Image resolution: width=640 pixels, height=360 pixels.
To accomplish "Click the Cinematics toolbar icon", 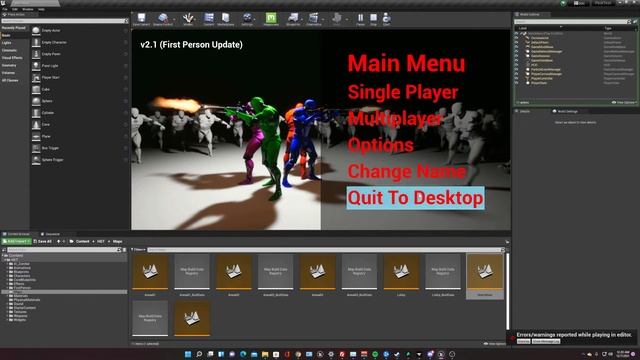I will tap(313, 18).
